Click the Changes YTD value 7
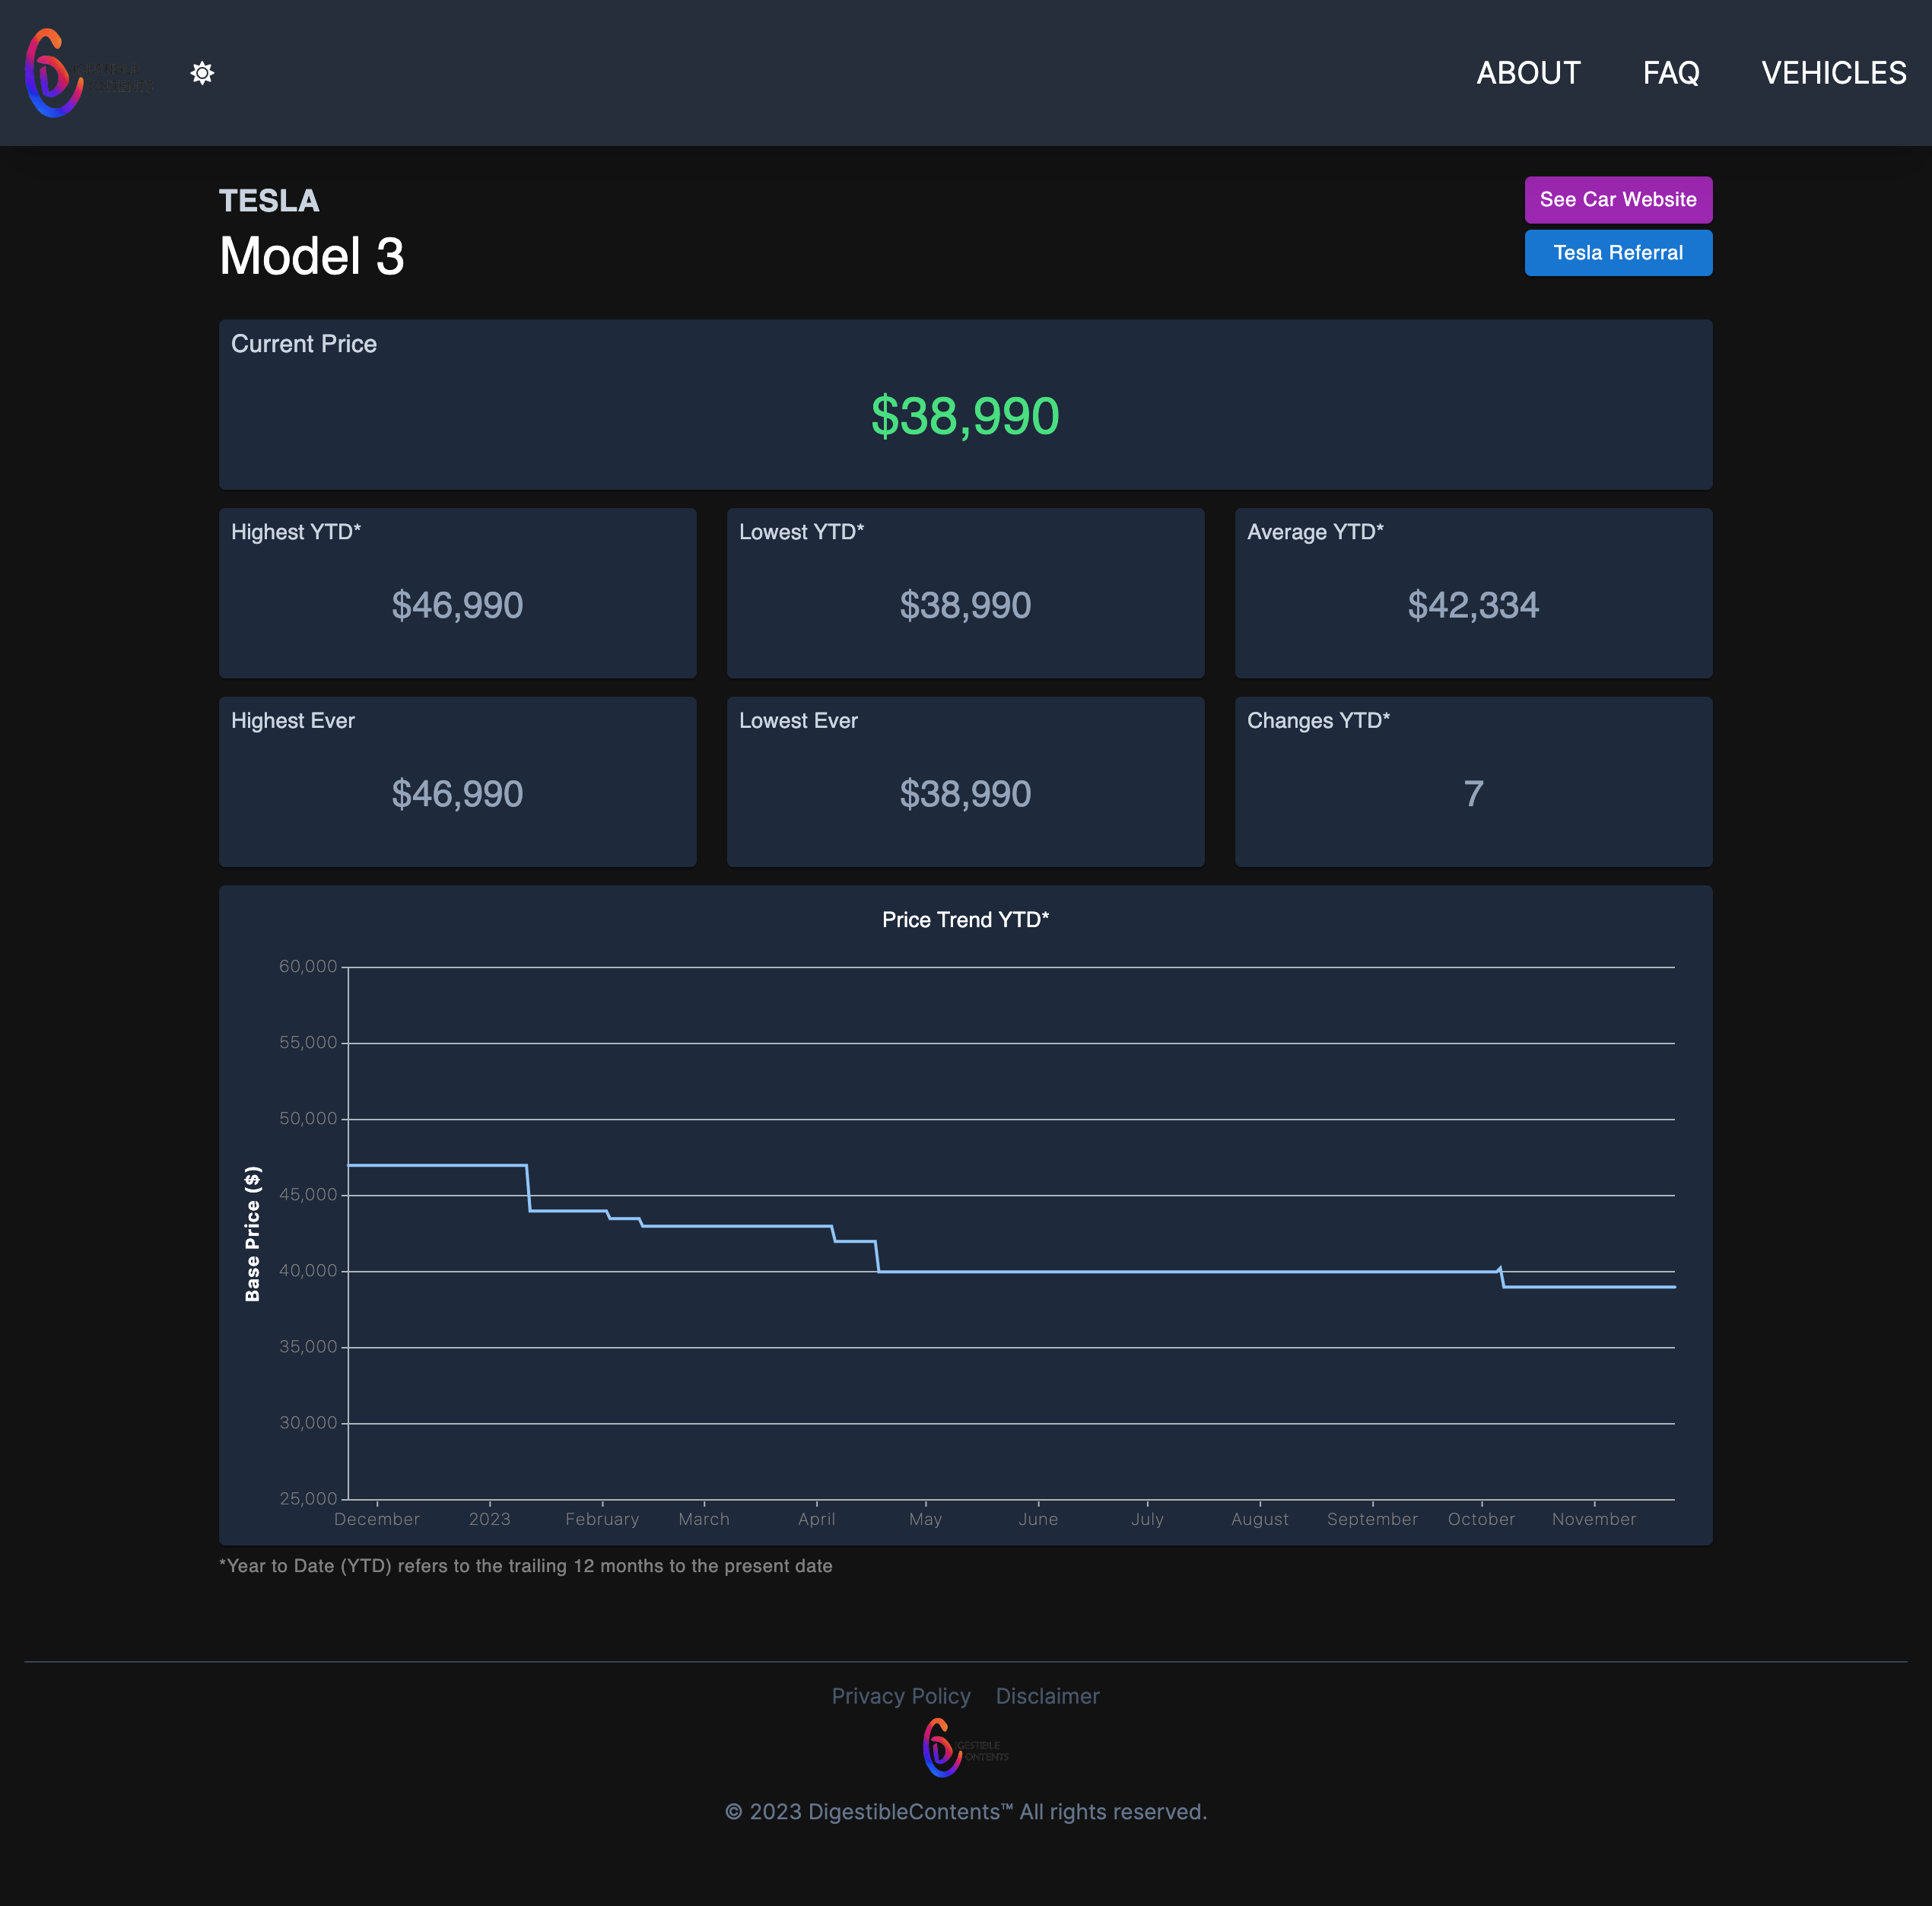Image resolution: width=1932 pixels, height=1906 pixels. pyautogui.click(x=1473, y=794)
